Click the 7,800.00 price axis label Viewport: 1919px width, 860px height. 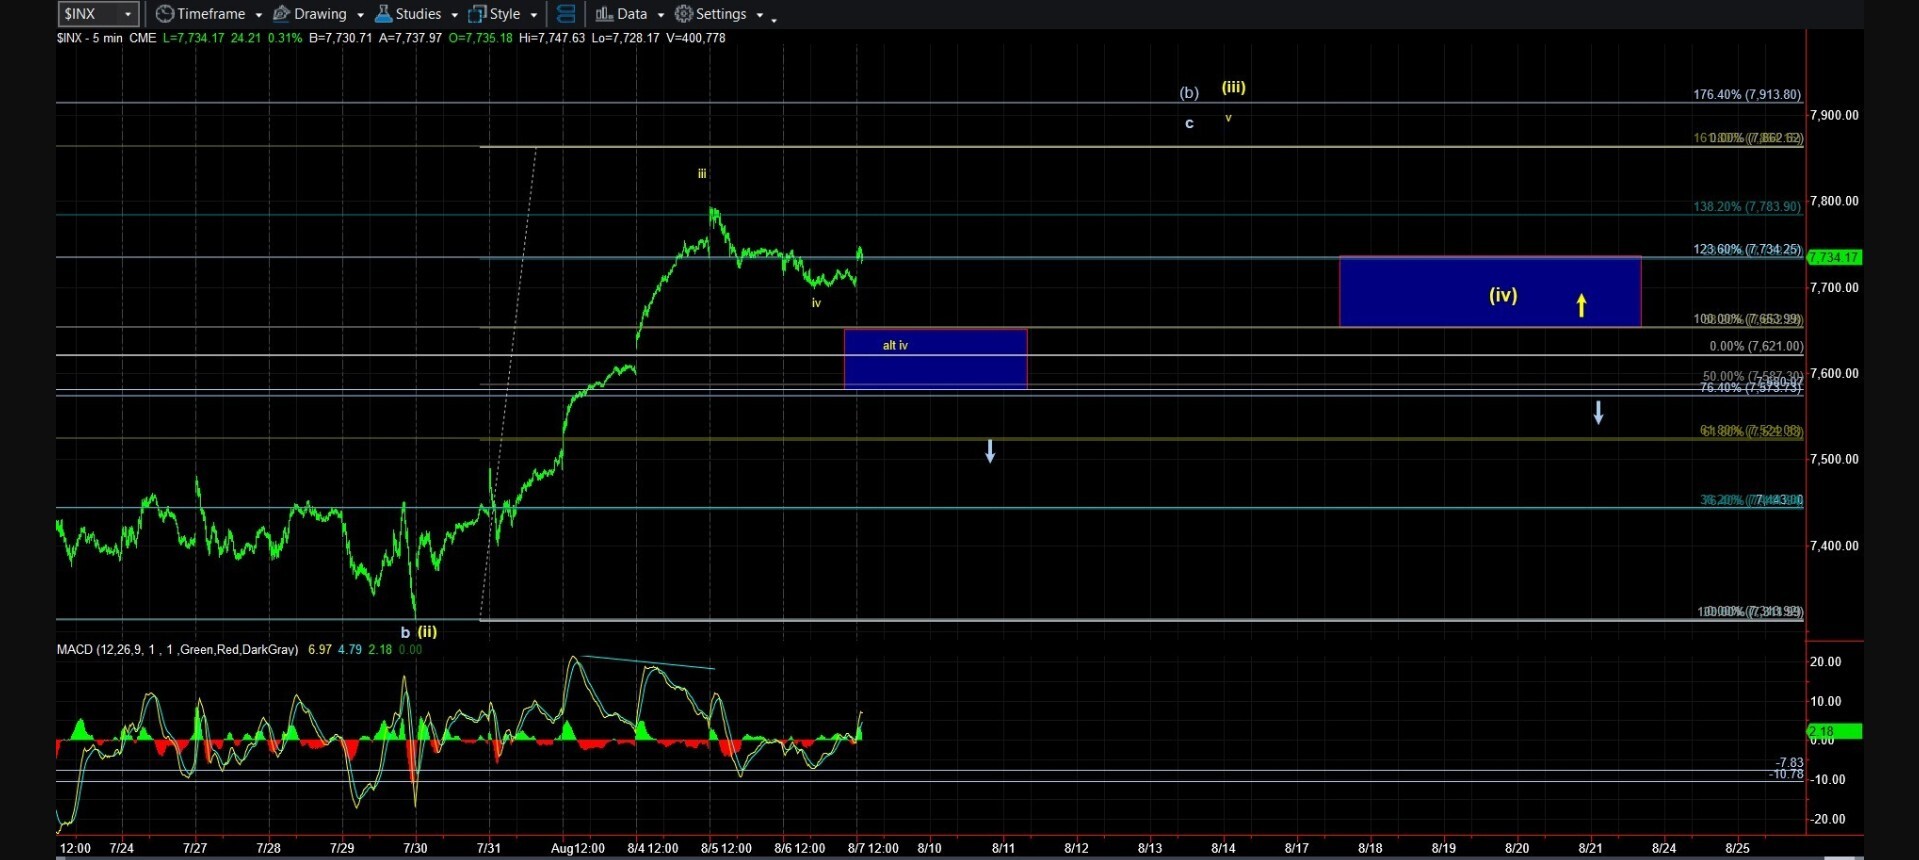(x=1834, y=201)
